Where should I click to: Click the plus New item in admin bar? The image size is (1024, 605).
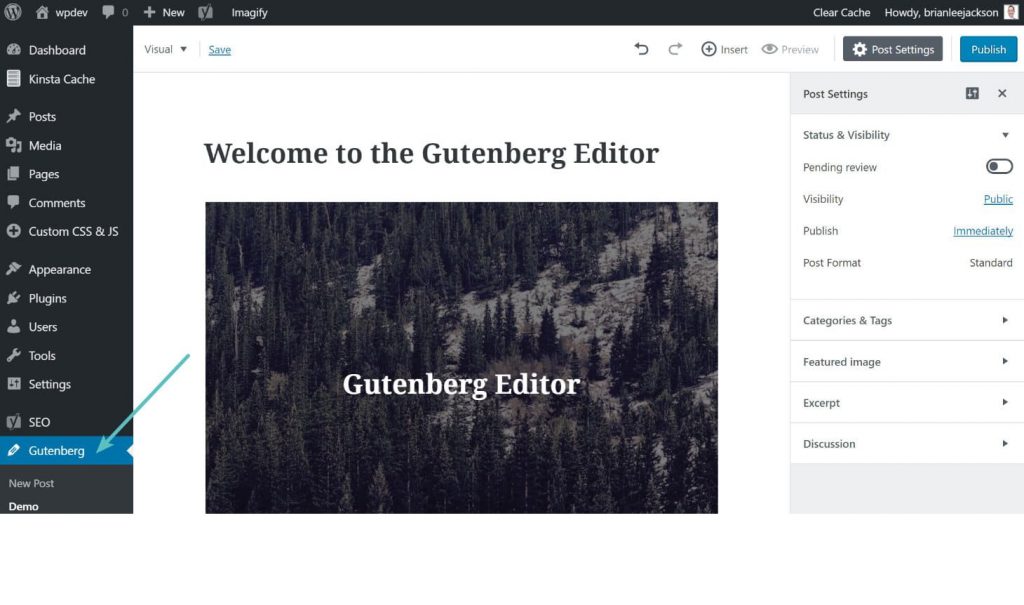[x=164, y=12]
